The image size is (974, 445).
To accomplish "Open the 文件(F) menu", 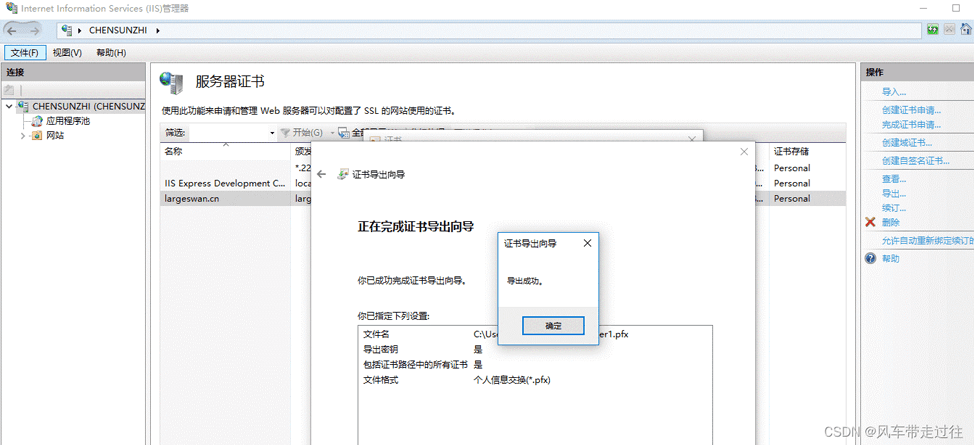I will 25,53.
